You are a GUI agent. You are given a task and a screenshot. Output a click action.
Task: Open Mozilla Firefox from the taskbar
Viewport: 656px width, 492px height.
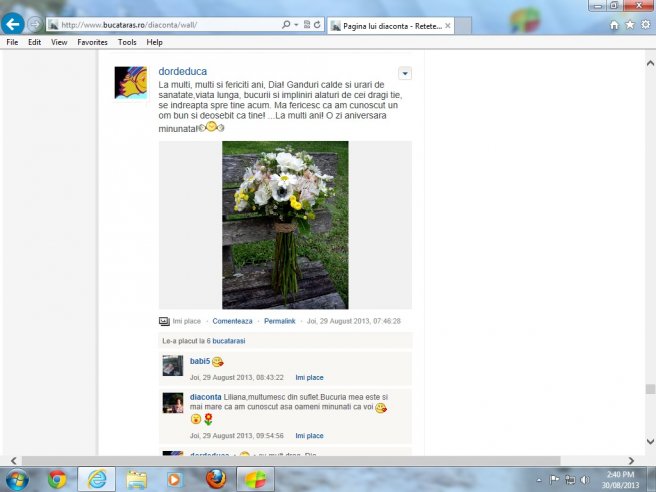click(x=215, y=479)
